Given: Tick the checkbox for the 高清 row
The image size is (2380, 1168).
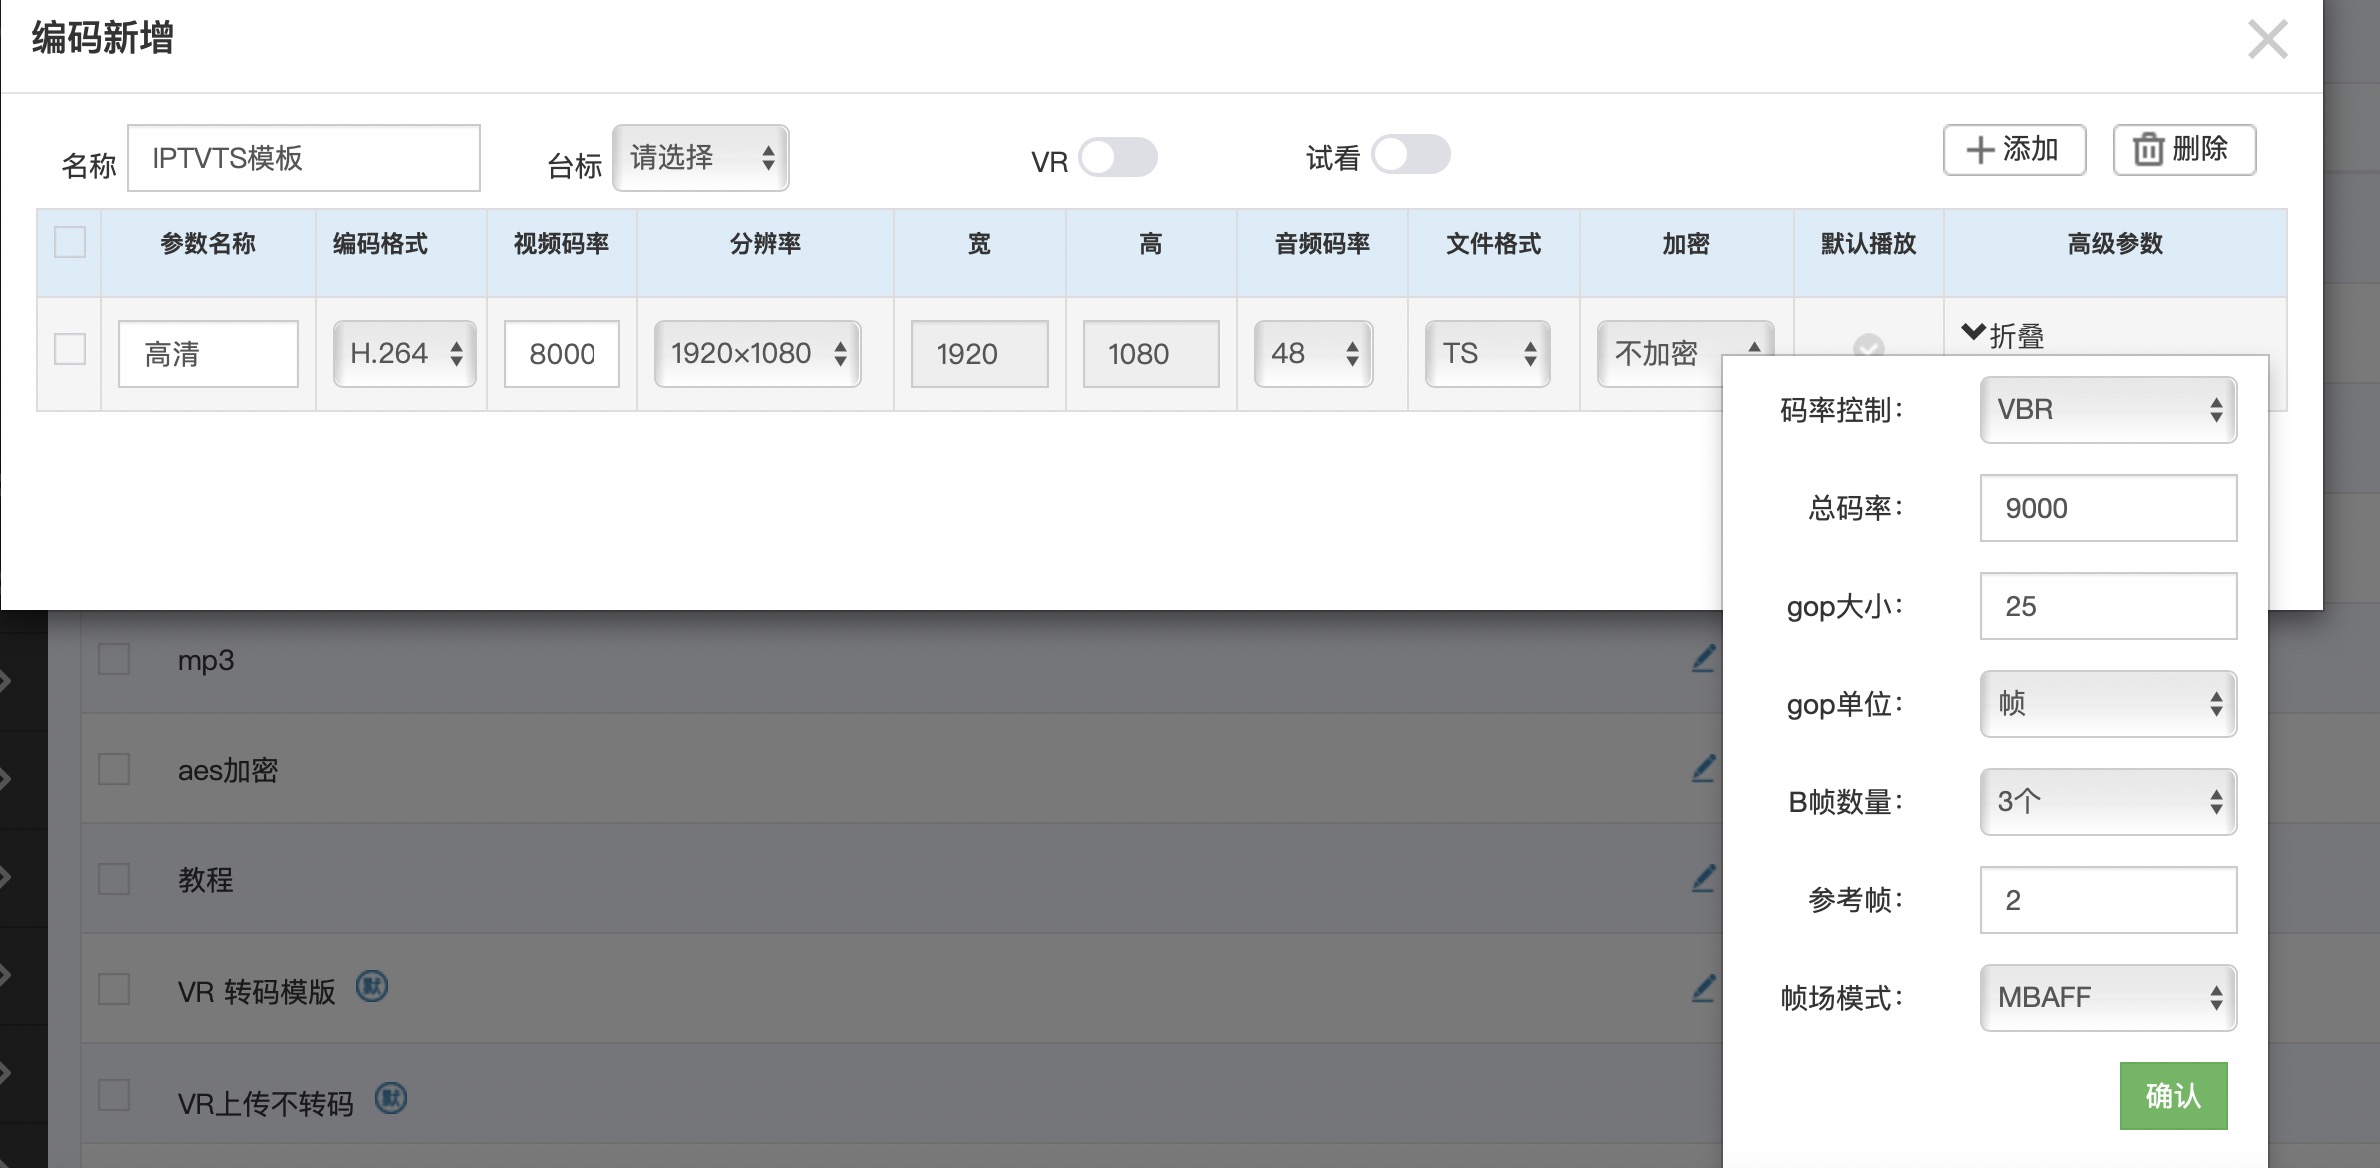Looking at the screenshot, I should tap(70, 350).
